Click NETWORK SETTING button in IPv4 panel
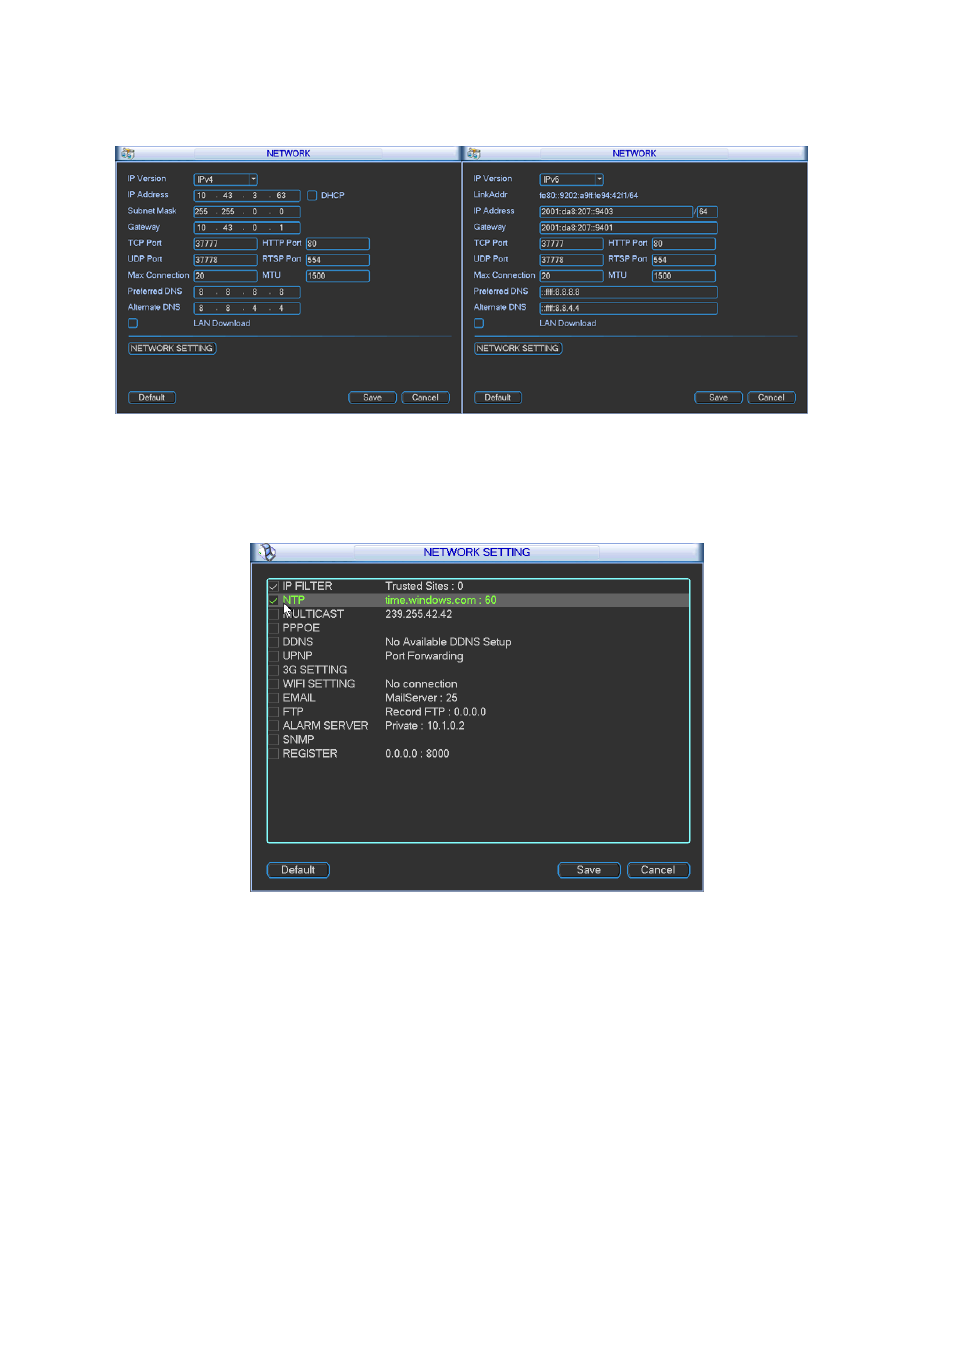This screenshot has width=954, height=1350. pos(172,348)
